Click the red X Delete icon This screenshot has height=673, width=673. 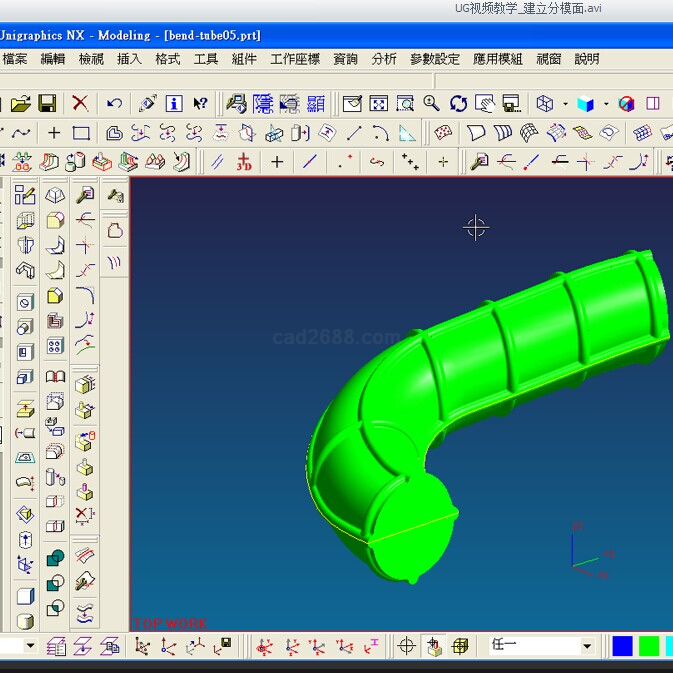pyautogui.click(x=80, y=103)
